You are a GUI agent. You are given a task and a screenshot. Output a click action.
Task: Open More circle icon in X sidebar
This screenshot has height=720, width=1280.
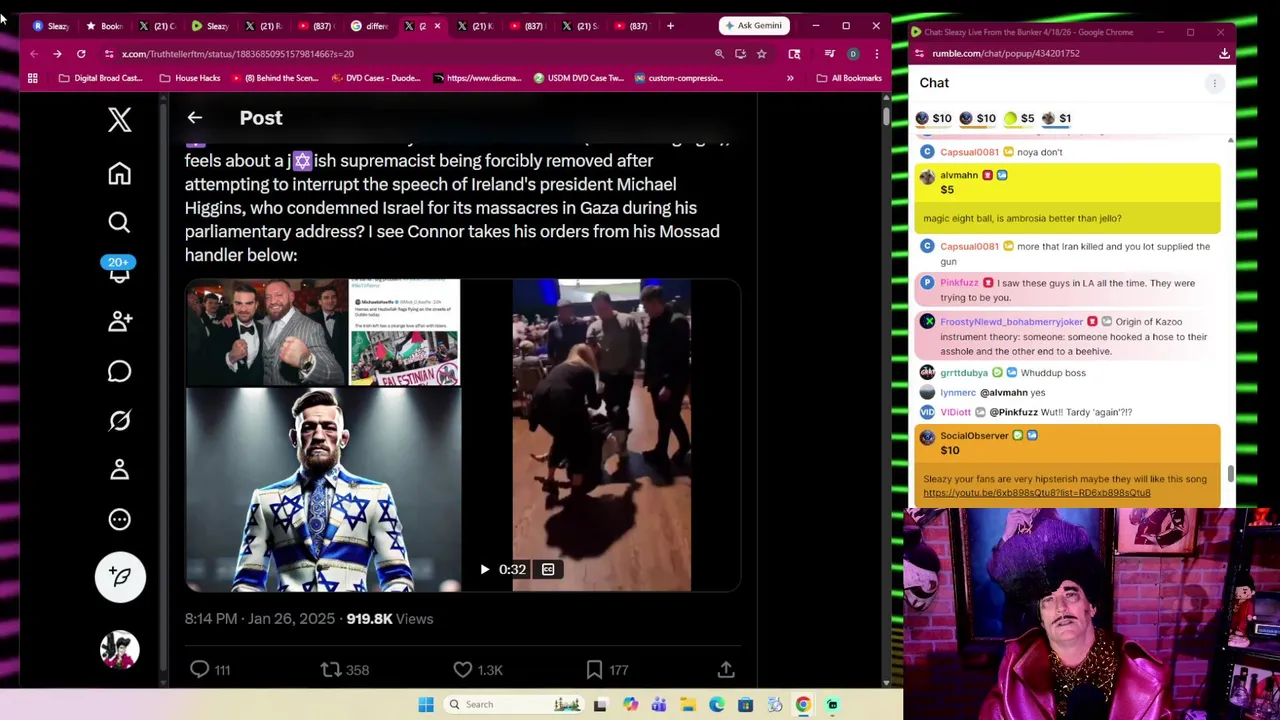pyautogui.click(x=119, y=519)
